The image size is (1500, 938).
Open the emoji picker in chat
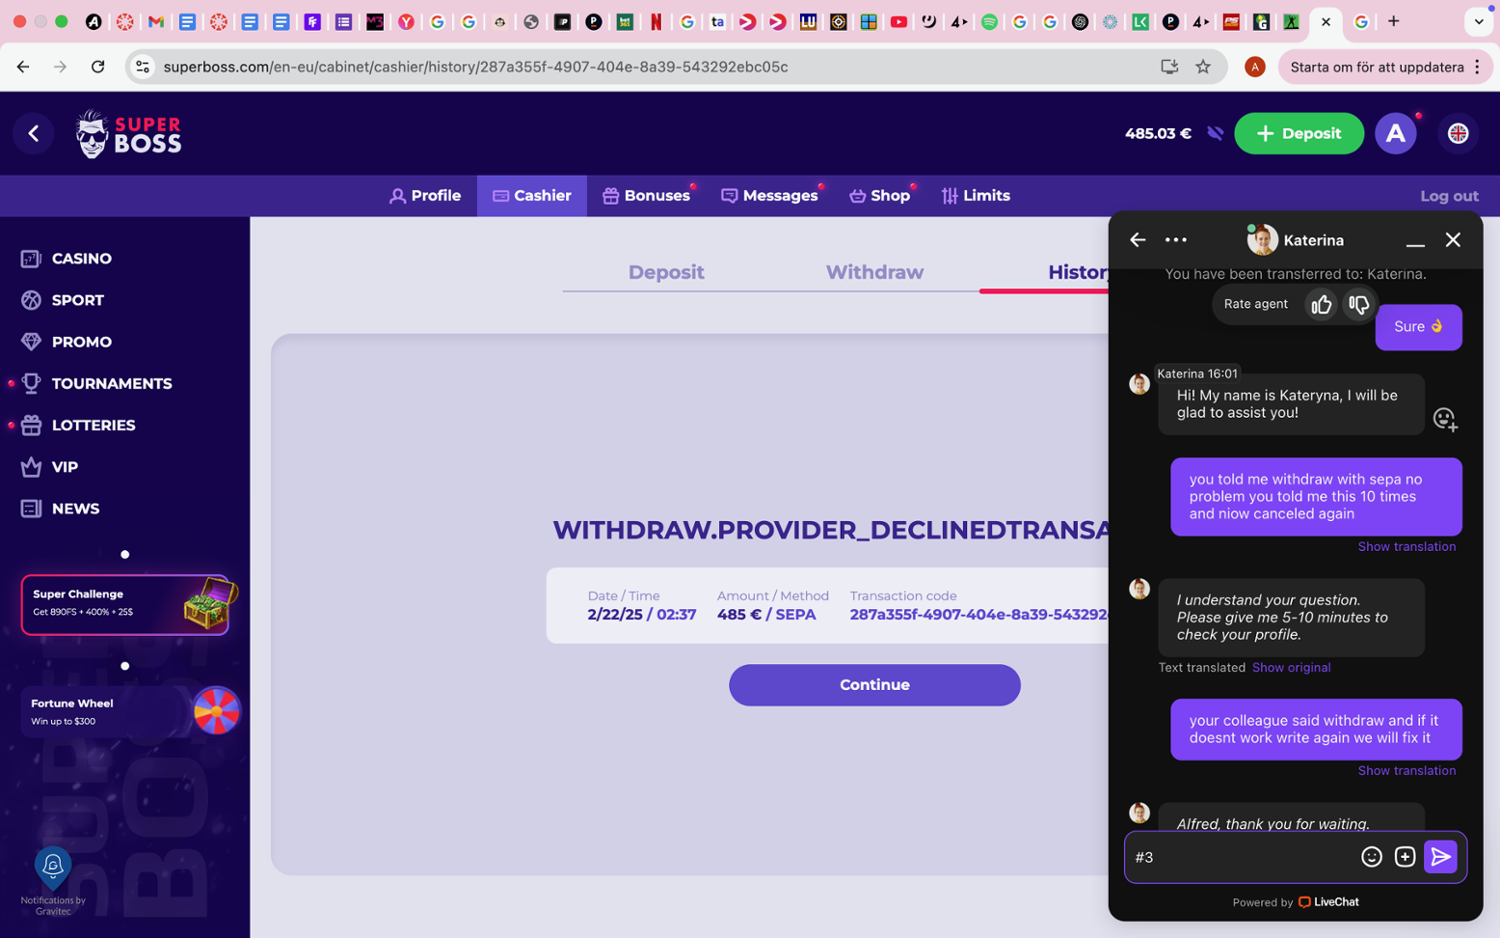pos(1371,857)
